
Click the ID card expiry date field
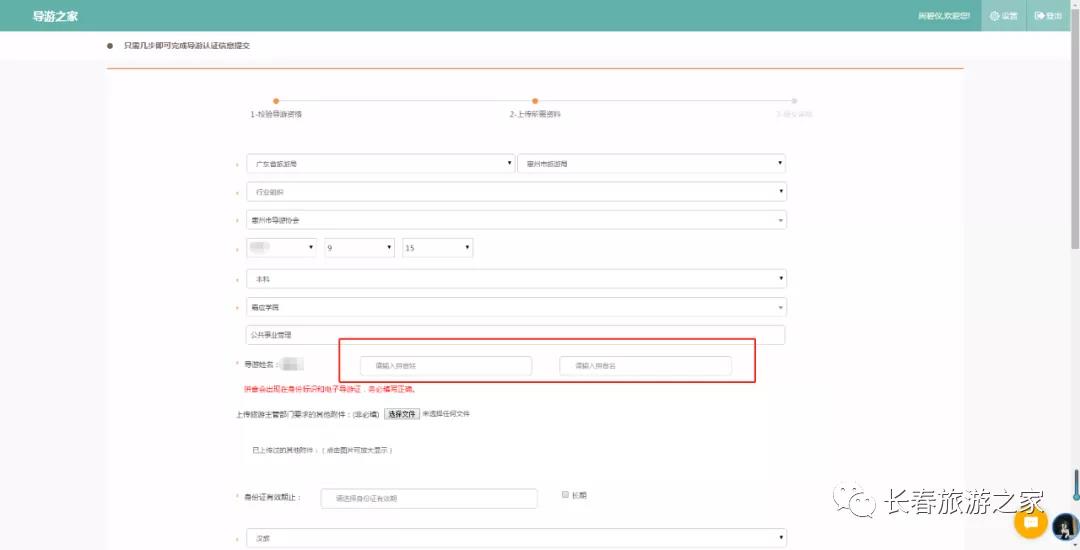[x=429, y=498]
